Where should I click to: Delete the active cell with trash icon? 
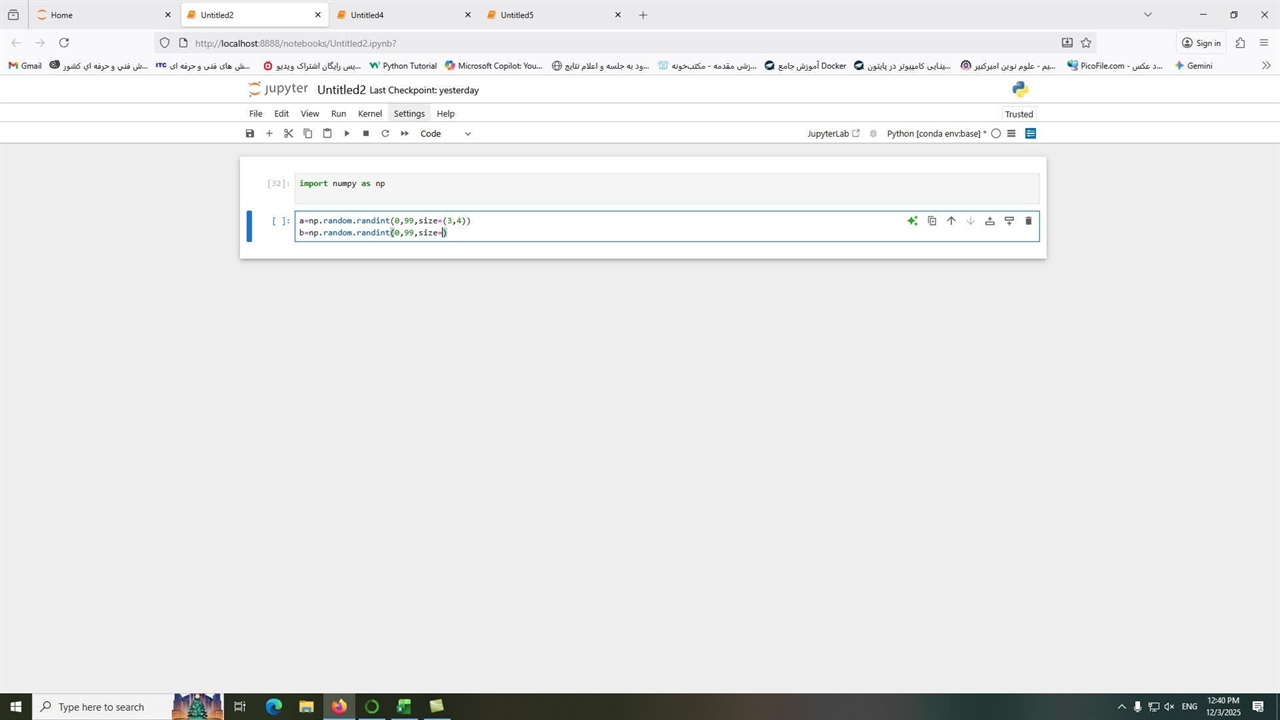tap(1028, 221)
